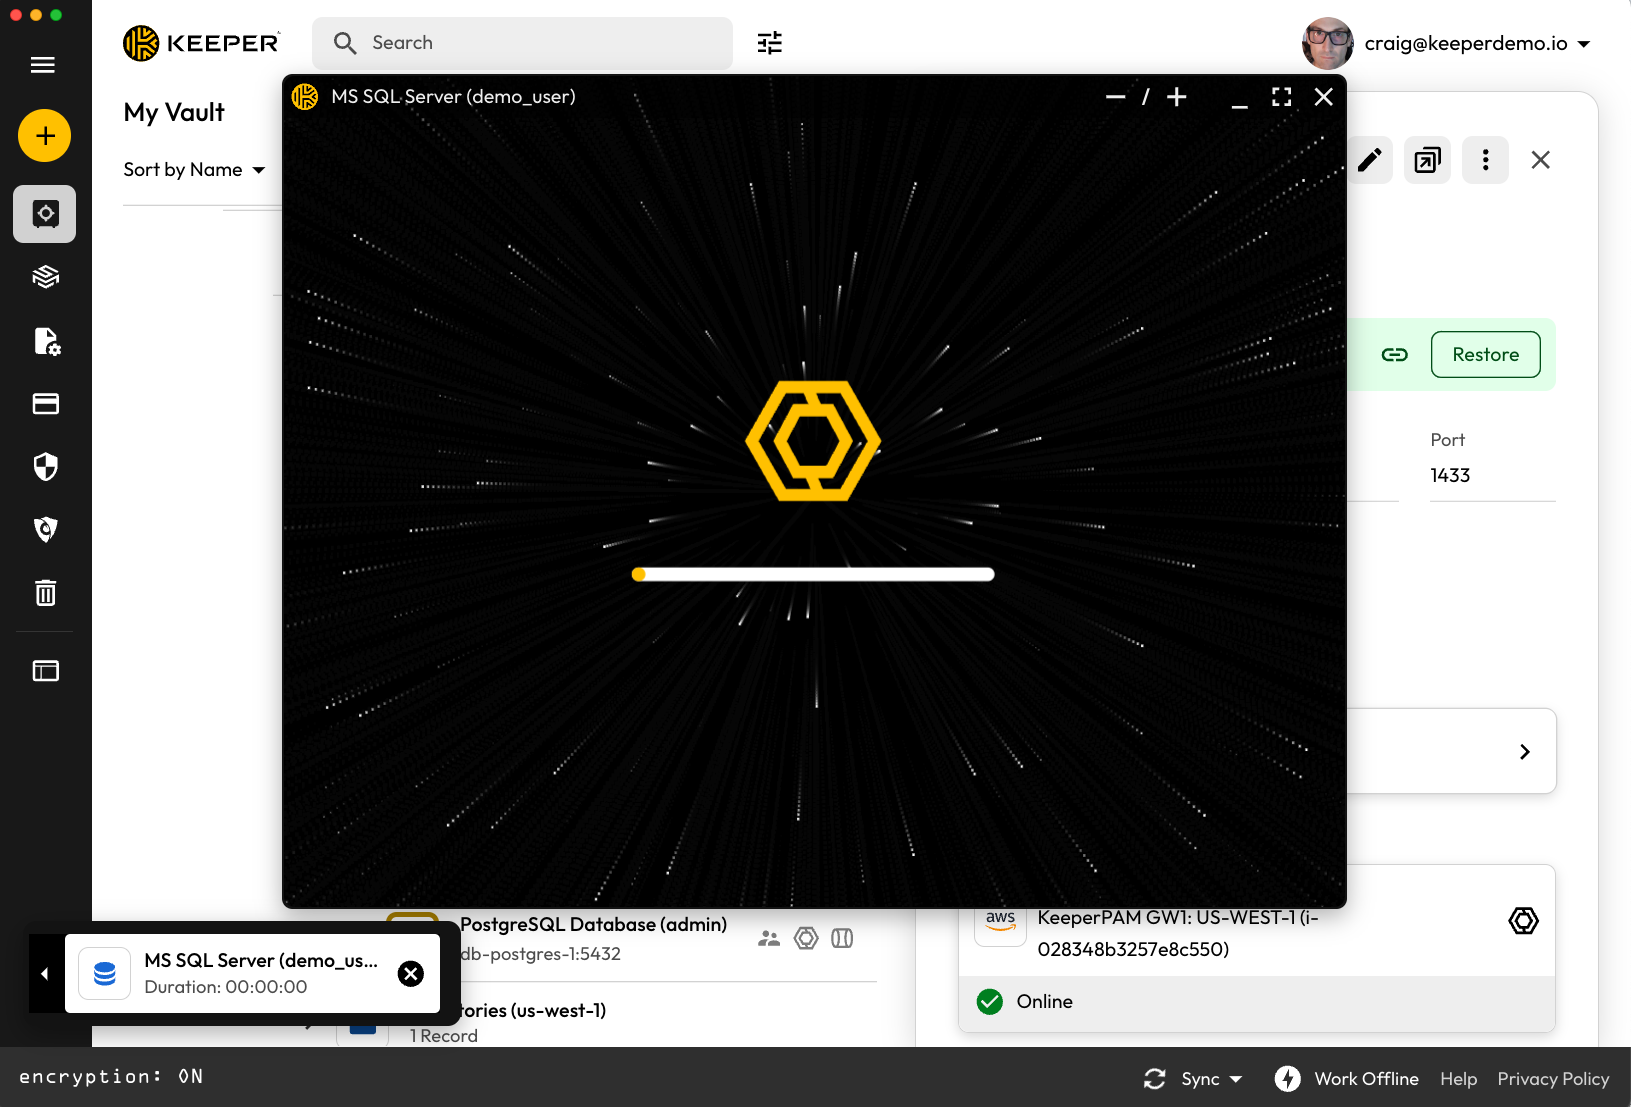Click the three-dot more options icon

pyautogui.click(x=1485, y=160)
